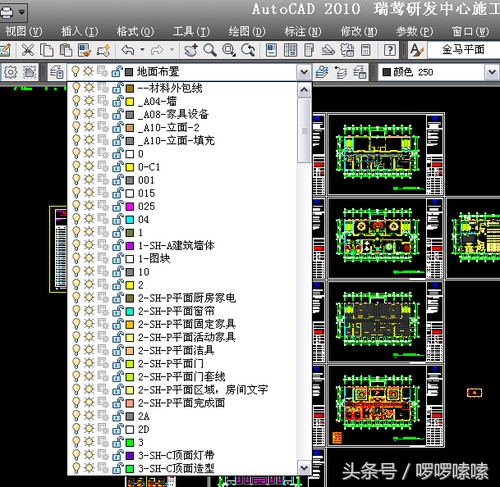This screenshot has width=500, height=487.
Task: Open the DesignCenter icon
Action: pyautogui.click(x=290, y=50)
